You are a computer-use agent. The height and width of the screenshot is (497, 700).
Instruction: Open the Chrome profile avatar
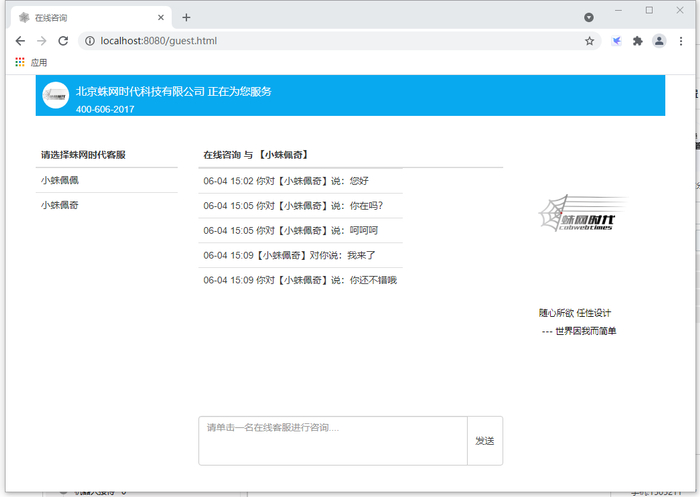[x=659, y=41]
